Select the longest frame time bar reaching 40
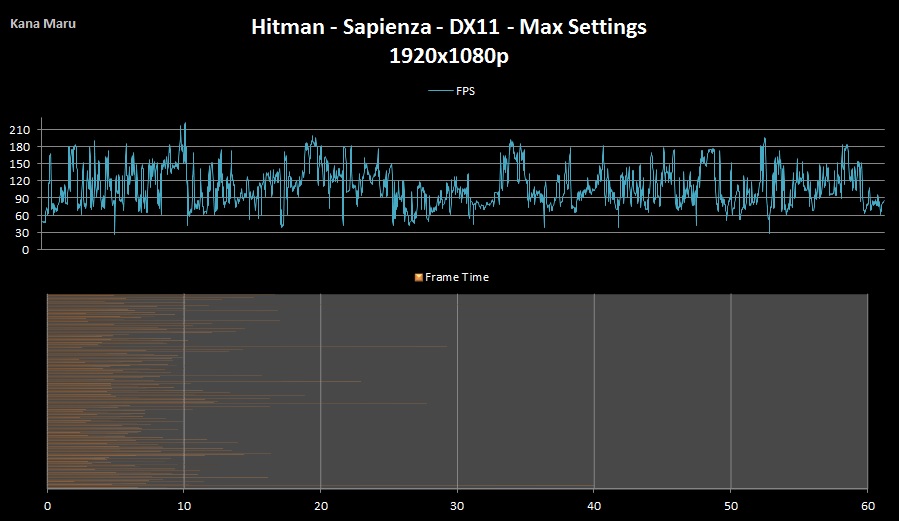 tap(320, 485)
